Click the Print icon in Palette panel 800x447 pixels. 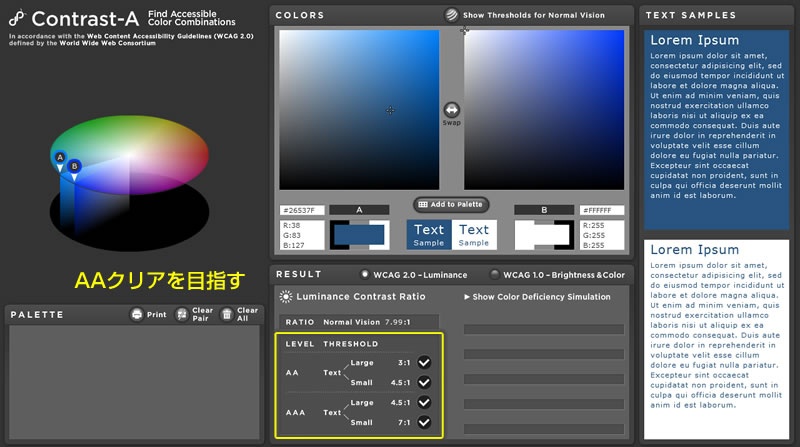click(x=136, y=315)
